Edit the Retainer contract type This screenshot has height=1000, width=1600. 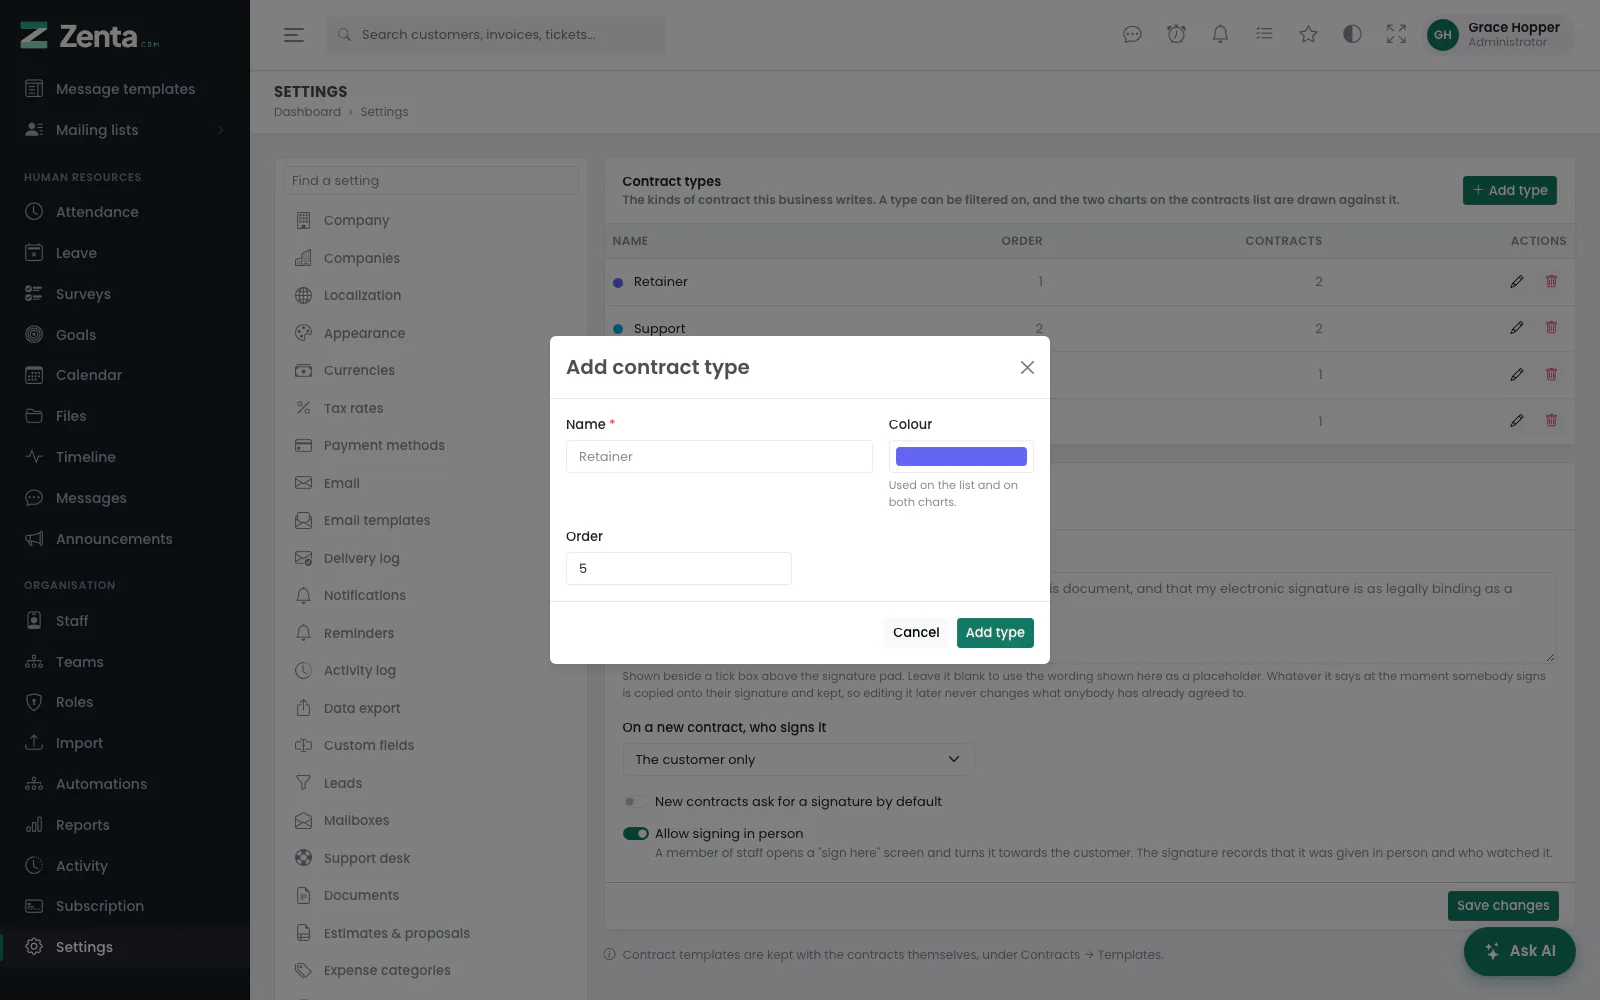1517,282
